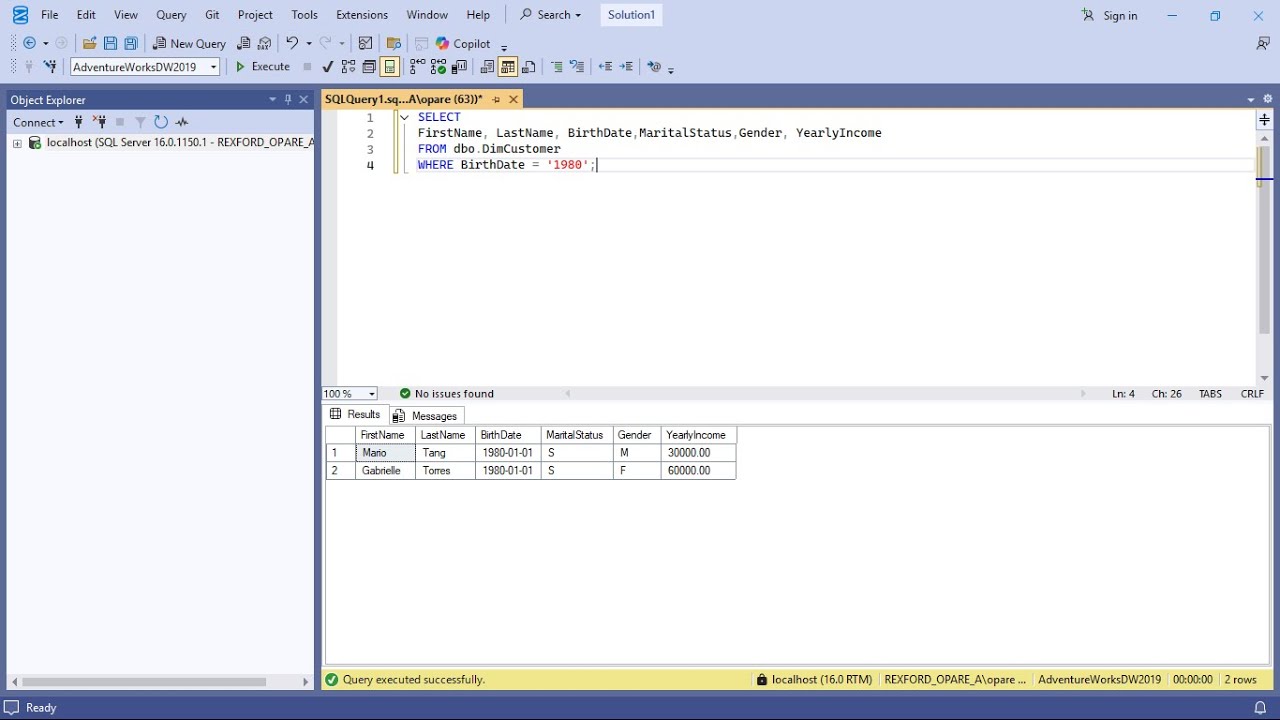Click the Navigate Backward arrow icon

(29, 43)
